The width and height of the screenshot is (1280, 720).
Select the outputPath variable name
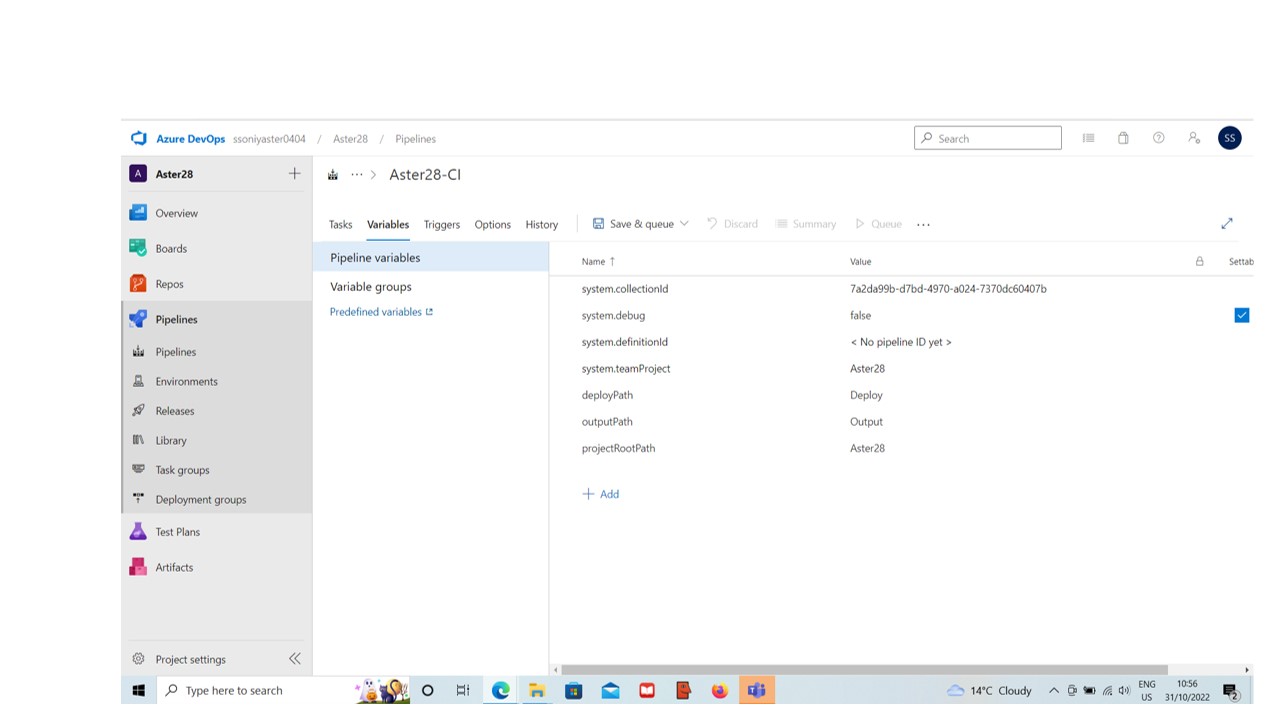tap(607, 422)
